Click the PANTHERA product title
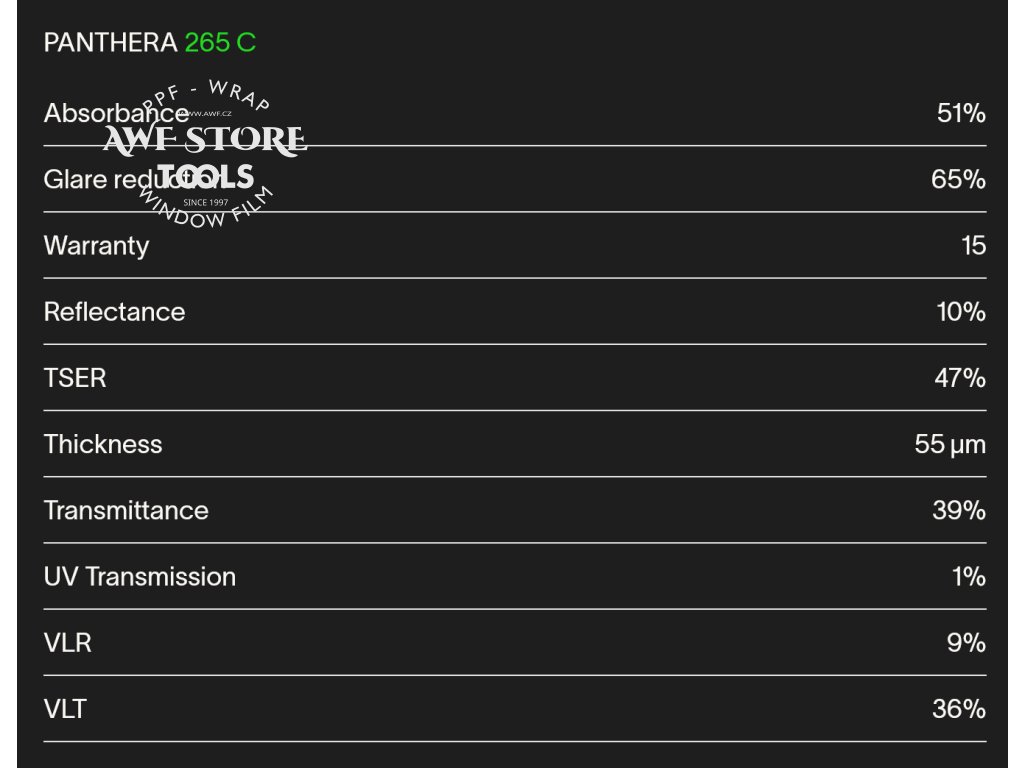Image resolution: width=1024 pixels, height=768 pixels. [111, 43]
